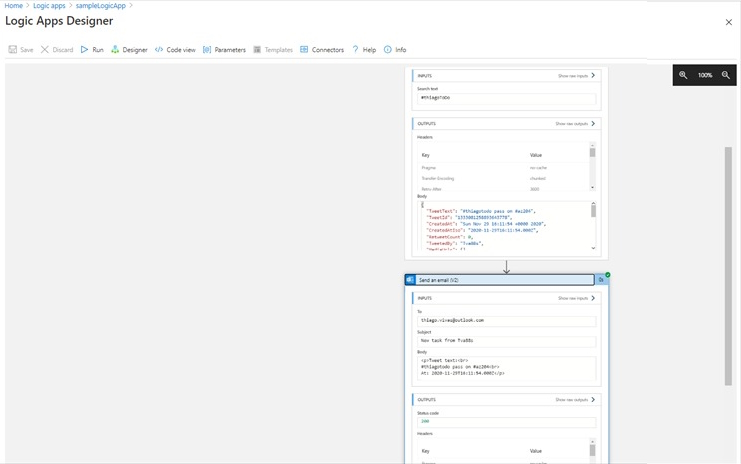This screenshot has width=741, height=464.
Task: Click the magnifier icon left of 100%
Action: pyautogui.click(x=683, y=75)
